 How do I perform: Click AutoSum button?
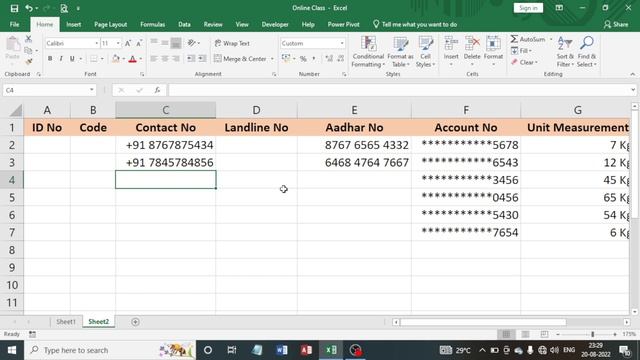pos(528,39)
